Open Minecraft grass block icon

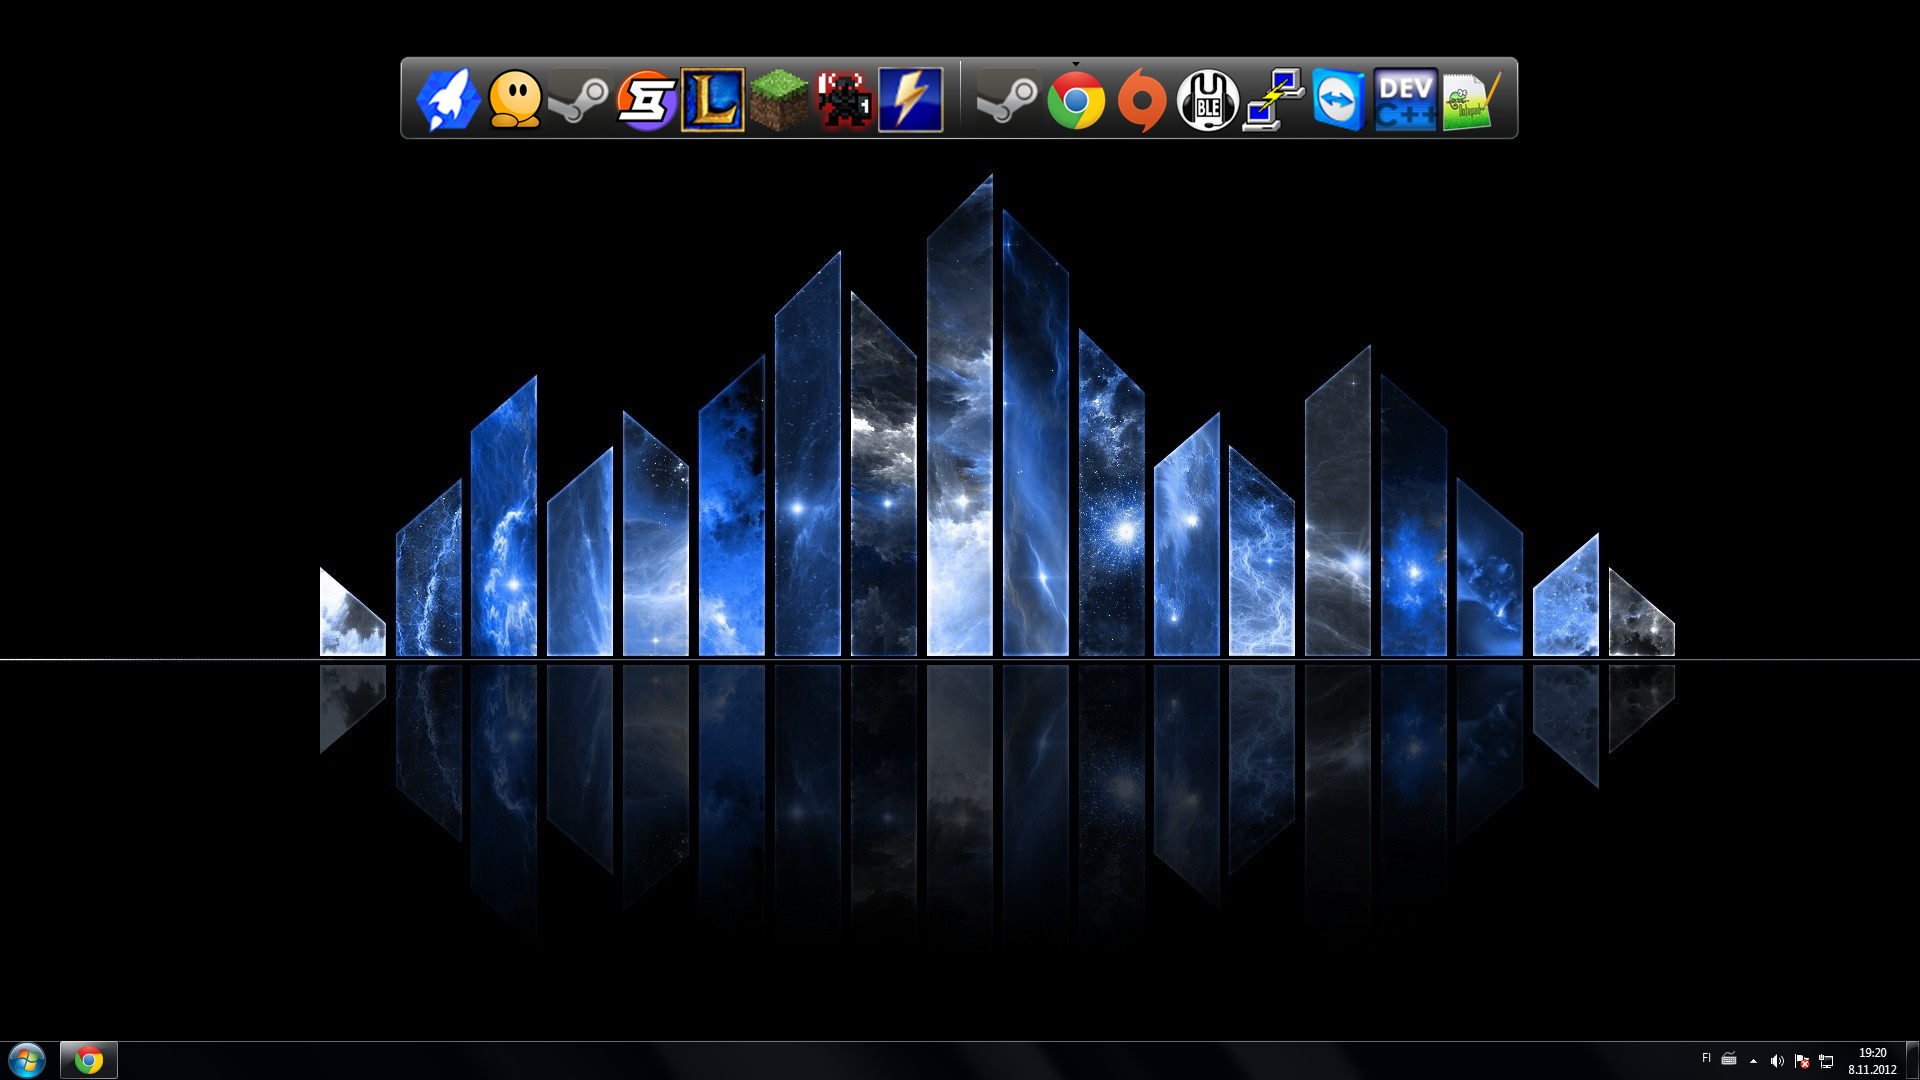(779, 99)
